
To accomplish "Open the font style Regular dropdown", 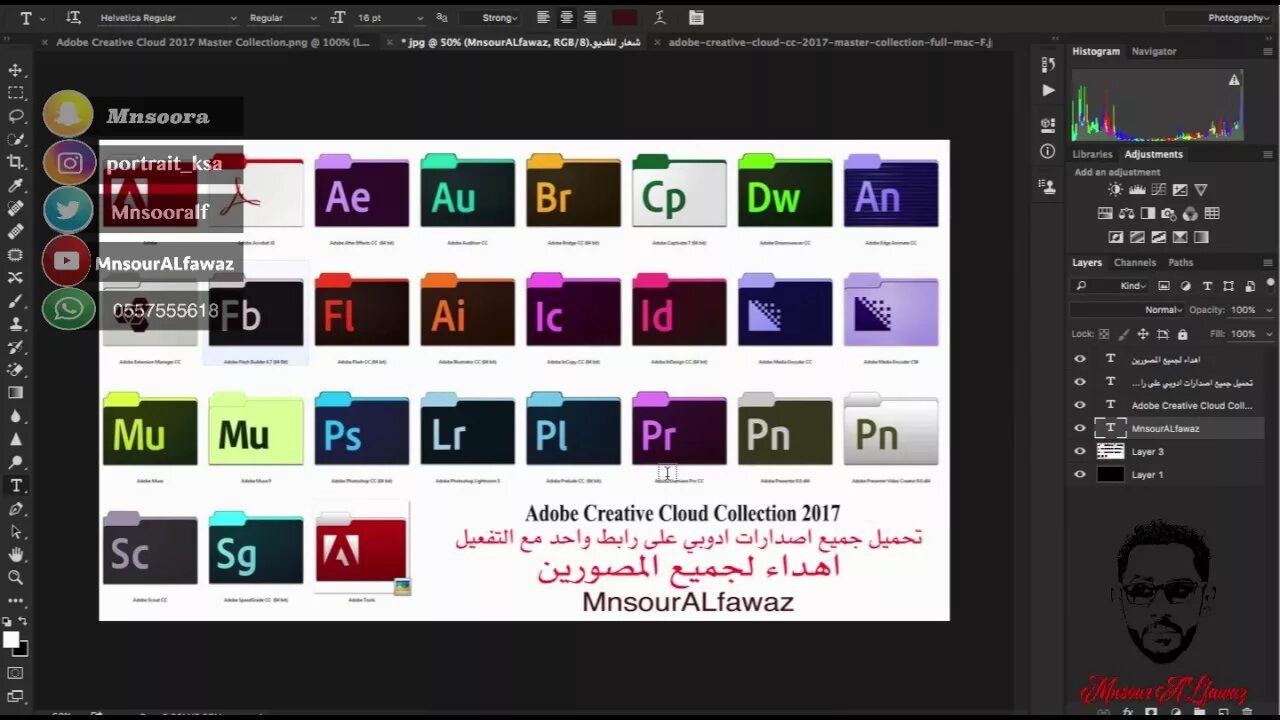I will (x=283, y=18).
